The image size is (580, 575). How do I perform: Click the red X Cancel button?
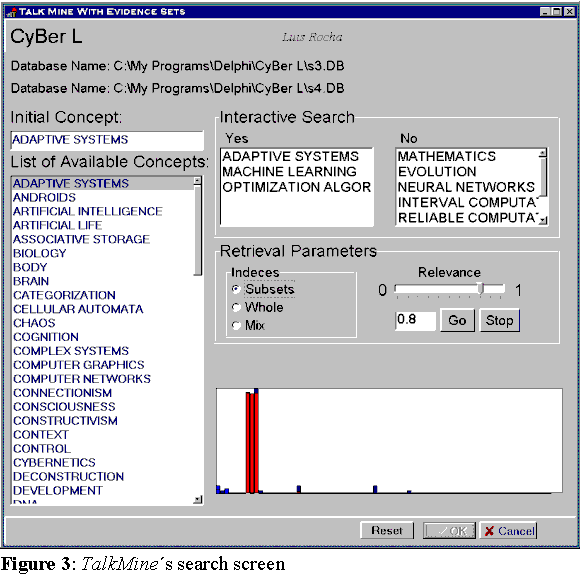(509, 531)
